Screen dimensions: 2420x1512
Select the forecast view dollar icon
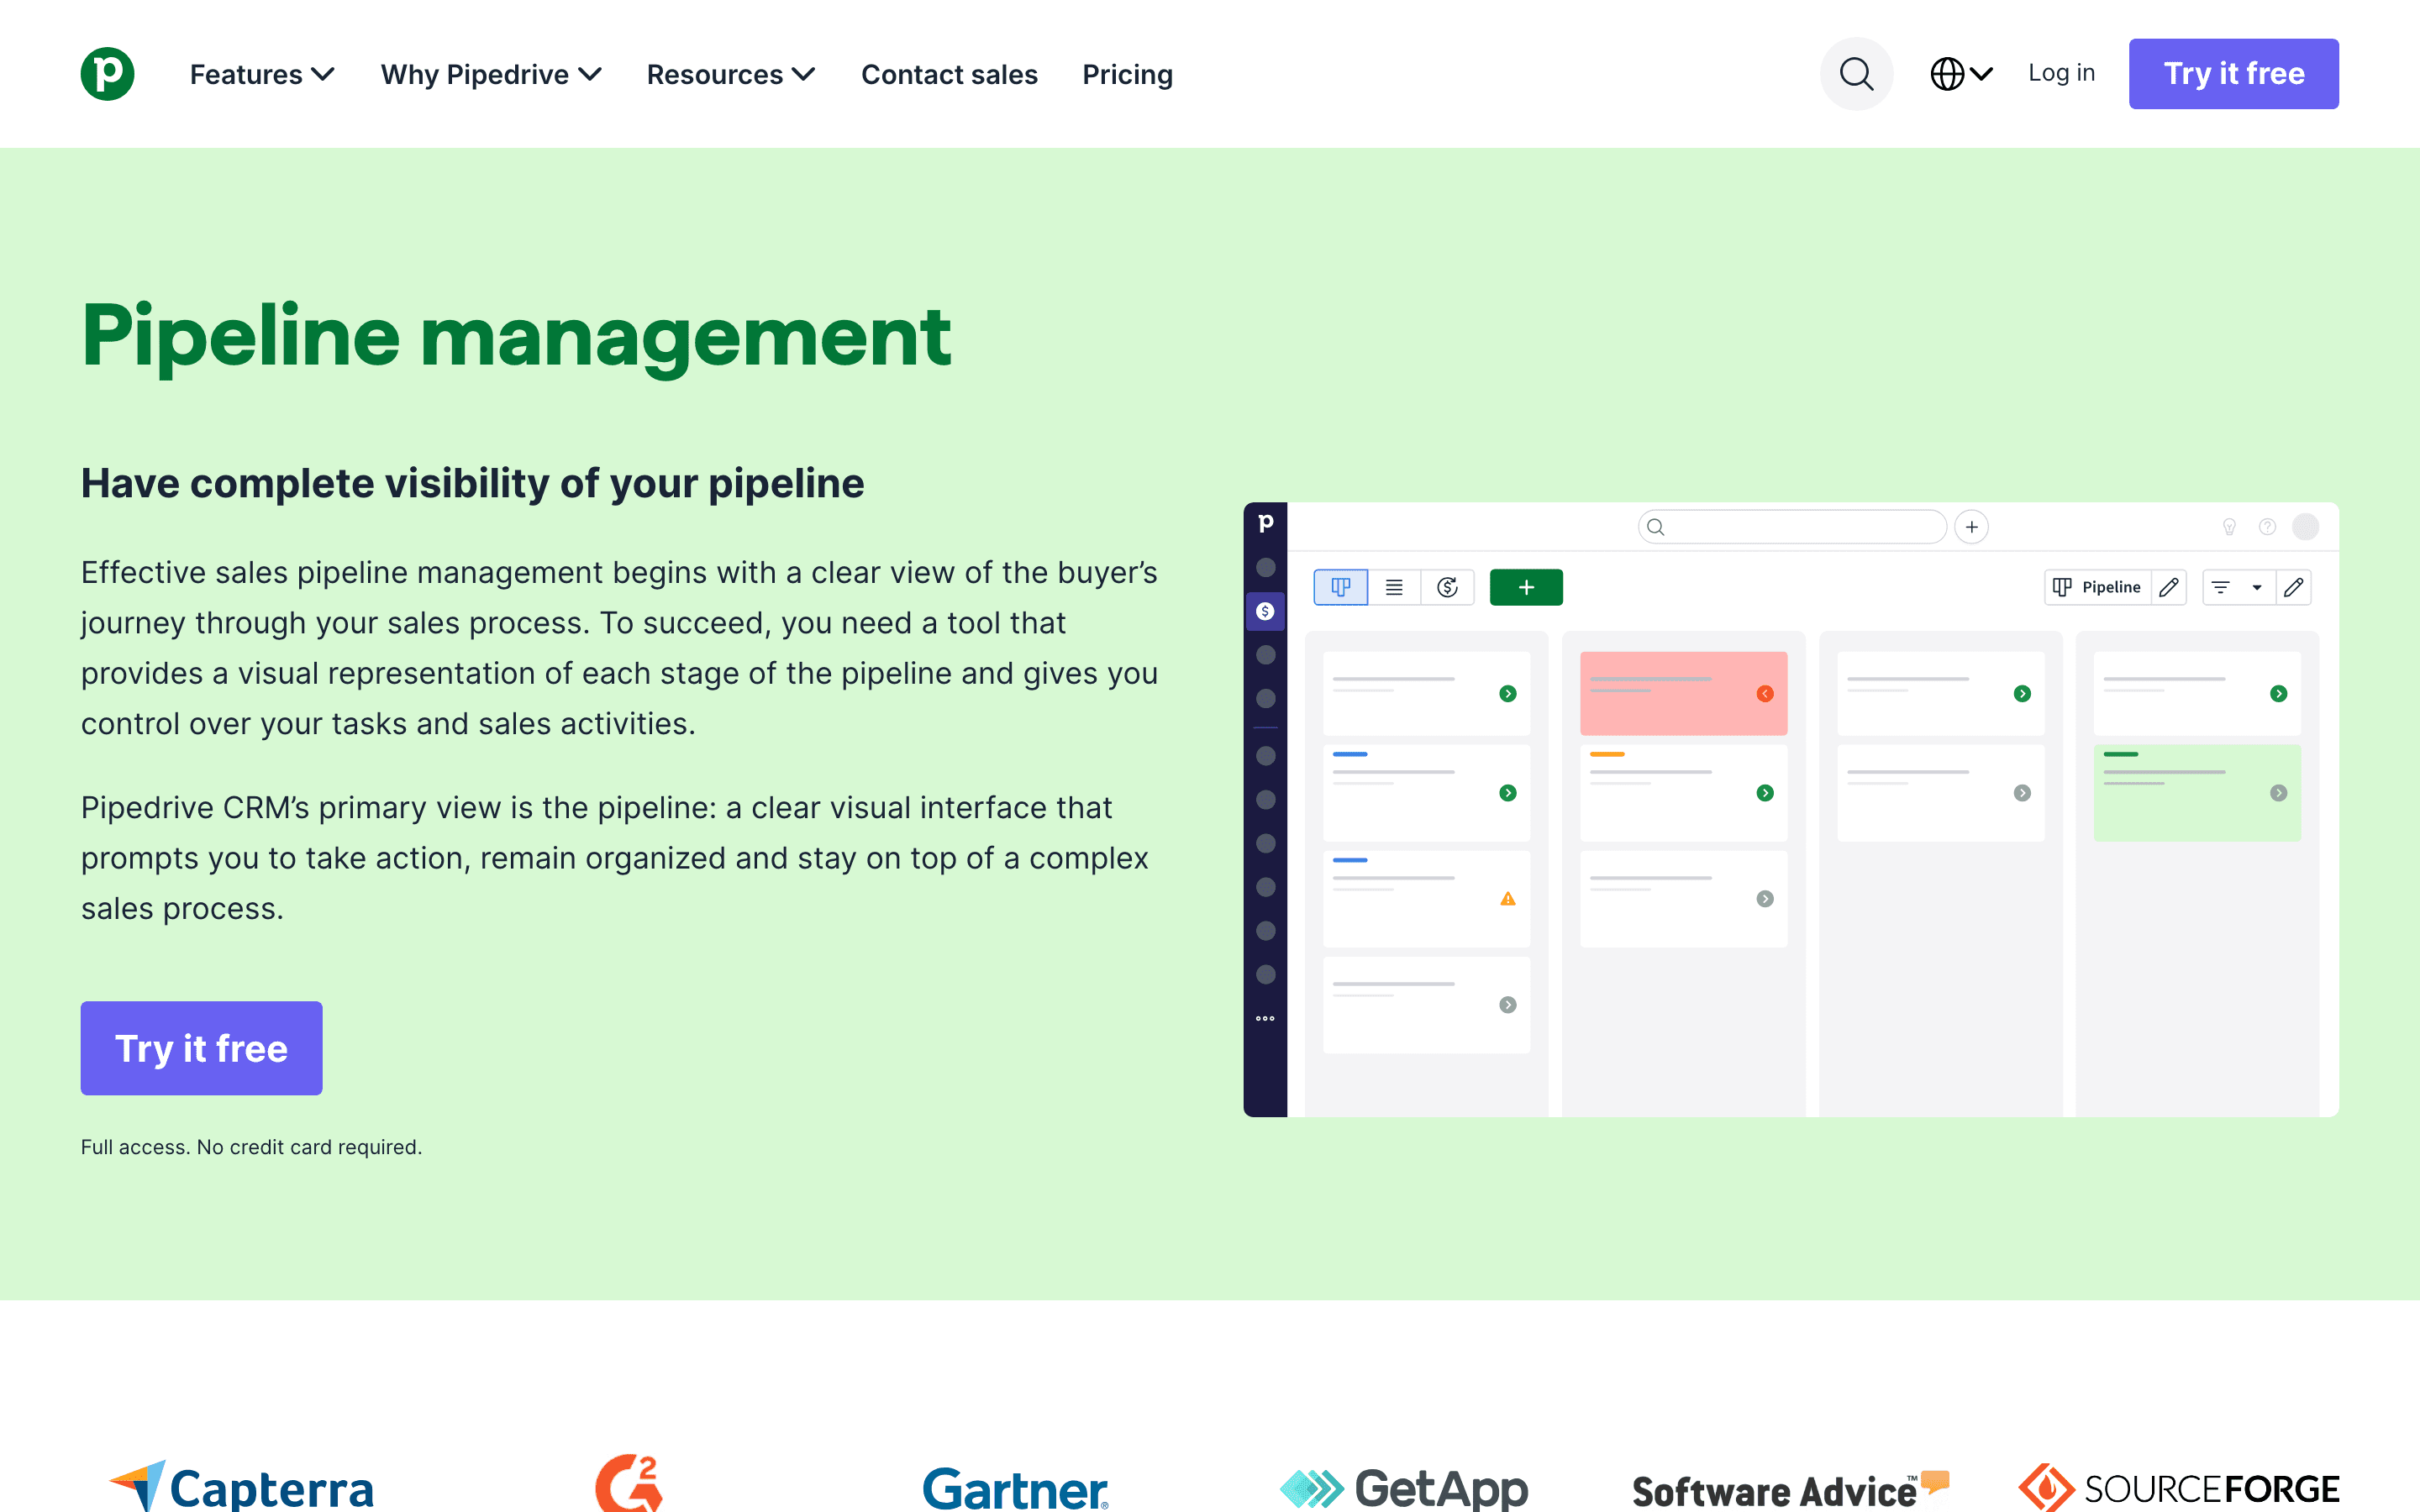1447,587
